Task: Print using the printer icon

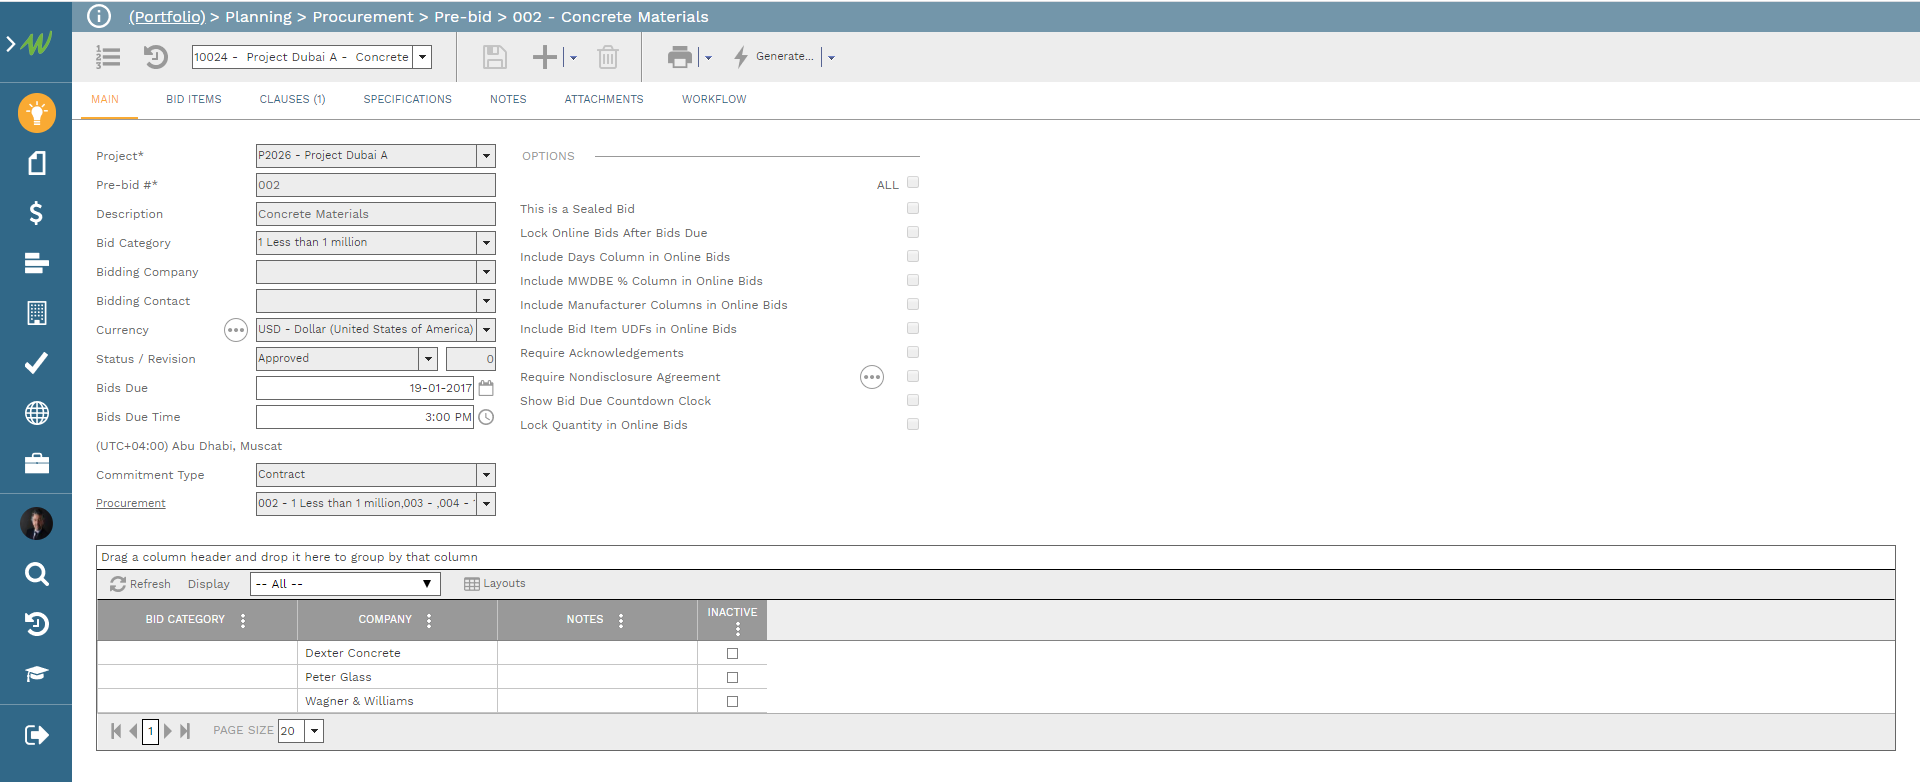Action: 680,57
